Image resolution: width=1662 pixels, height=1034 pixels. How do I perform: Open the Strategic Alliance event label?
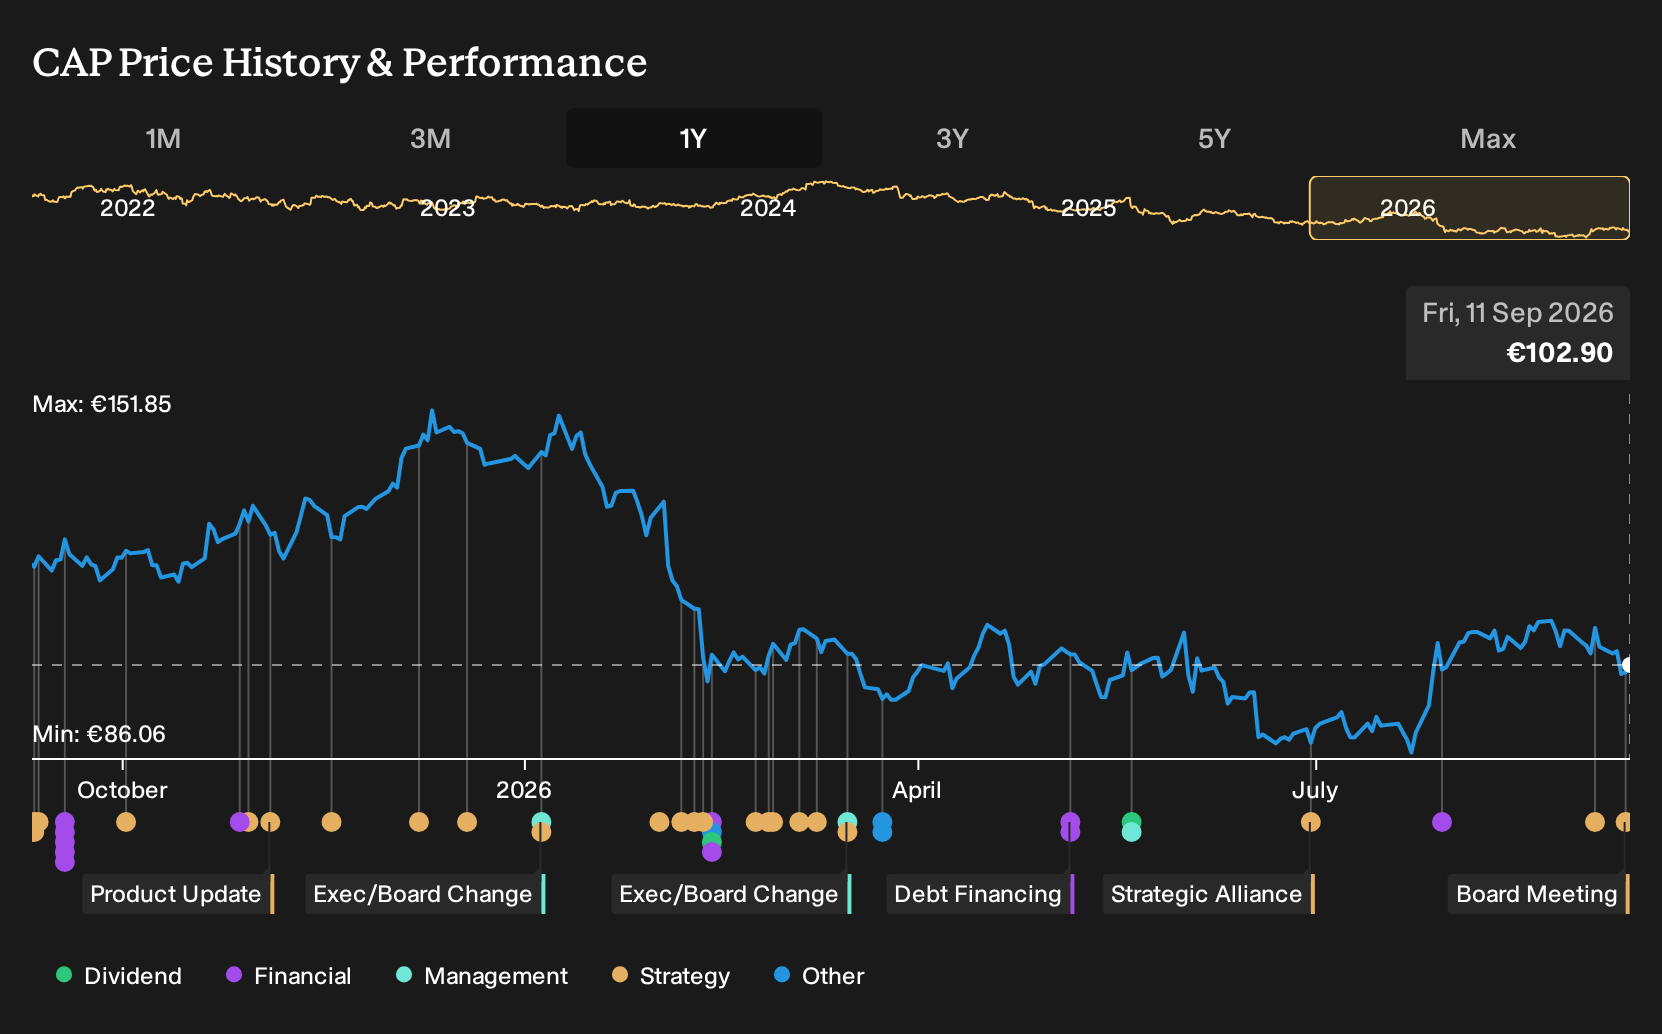1208,894
